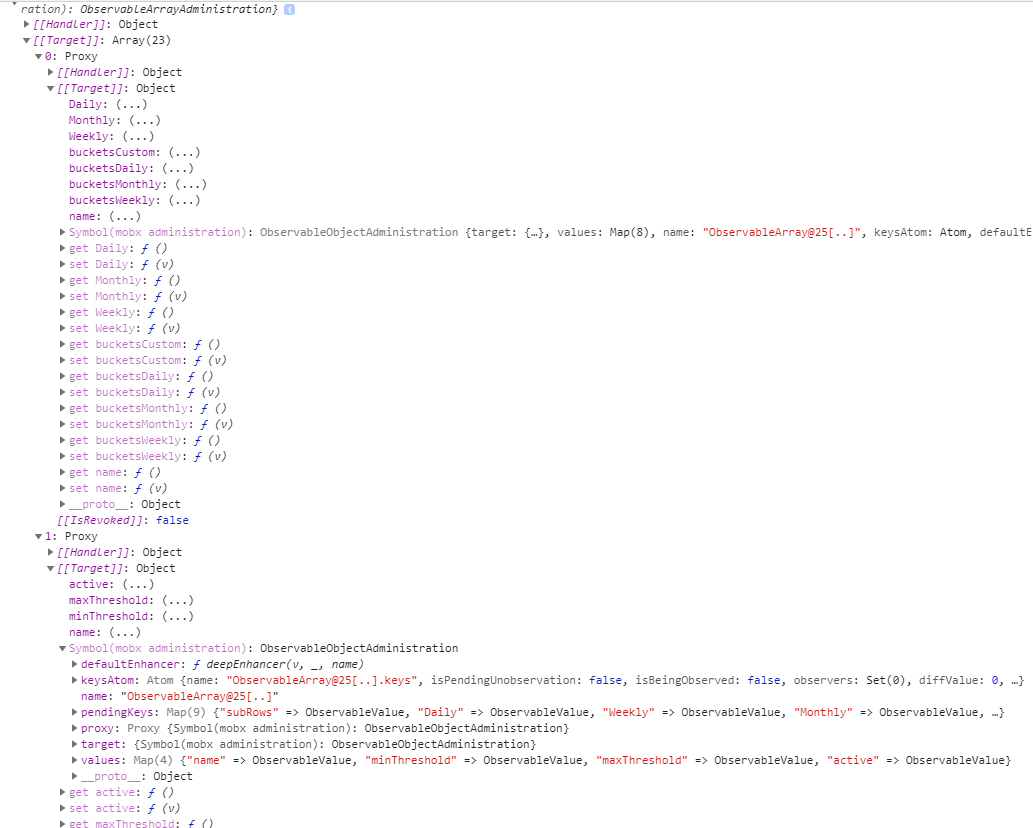The width and height of the screenshot is (1033, 828).
Task: Expand the set active setter
Action: point(63,808)
